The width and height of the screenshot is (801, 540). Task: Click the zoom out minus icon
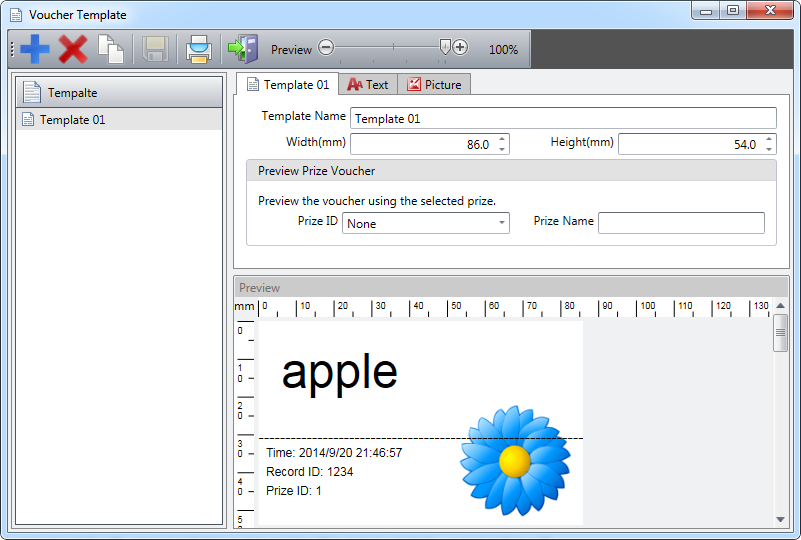point(326,48)
